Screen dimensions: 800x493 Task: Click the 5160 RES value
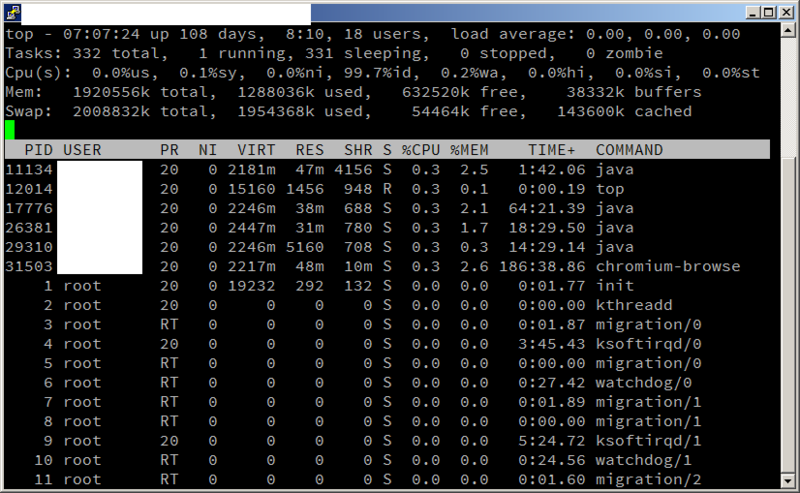pyautogui.click(x=305, y=247)
